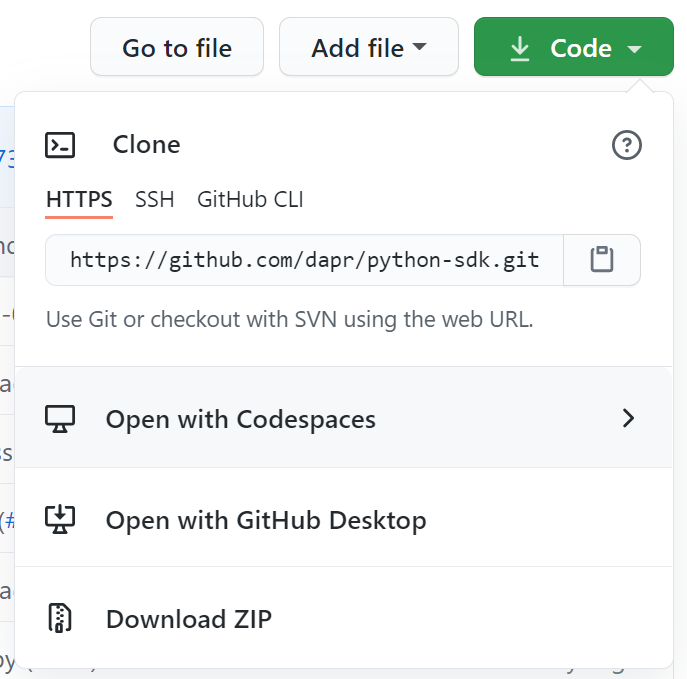Expand the Open with Codespaces chevron
687x679 pixels.
click(x=628, y=418)
